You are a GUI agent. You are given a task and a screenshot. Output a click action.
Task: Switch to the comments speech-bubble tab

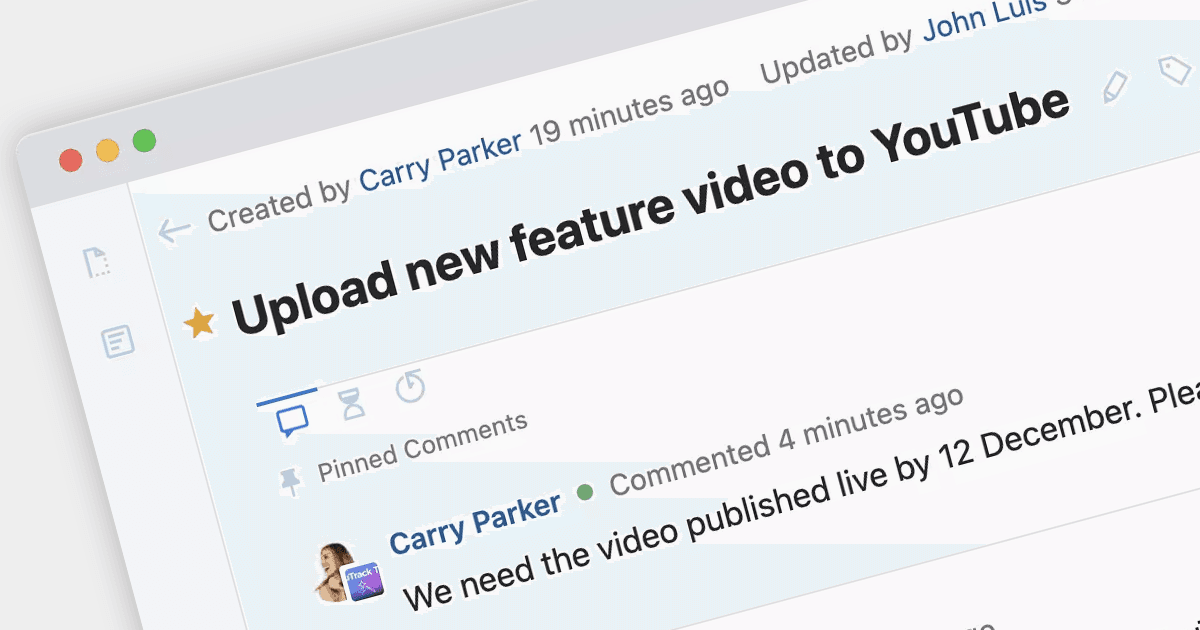click(292, 420)
